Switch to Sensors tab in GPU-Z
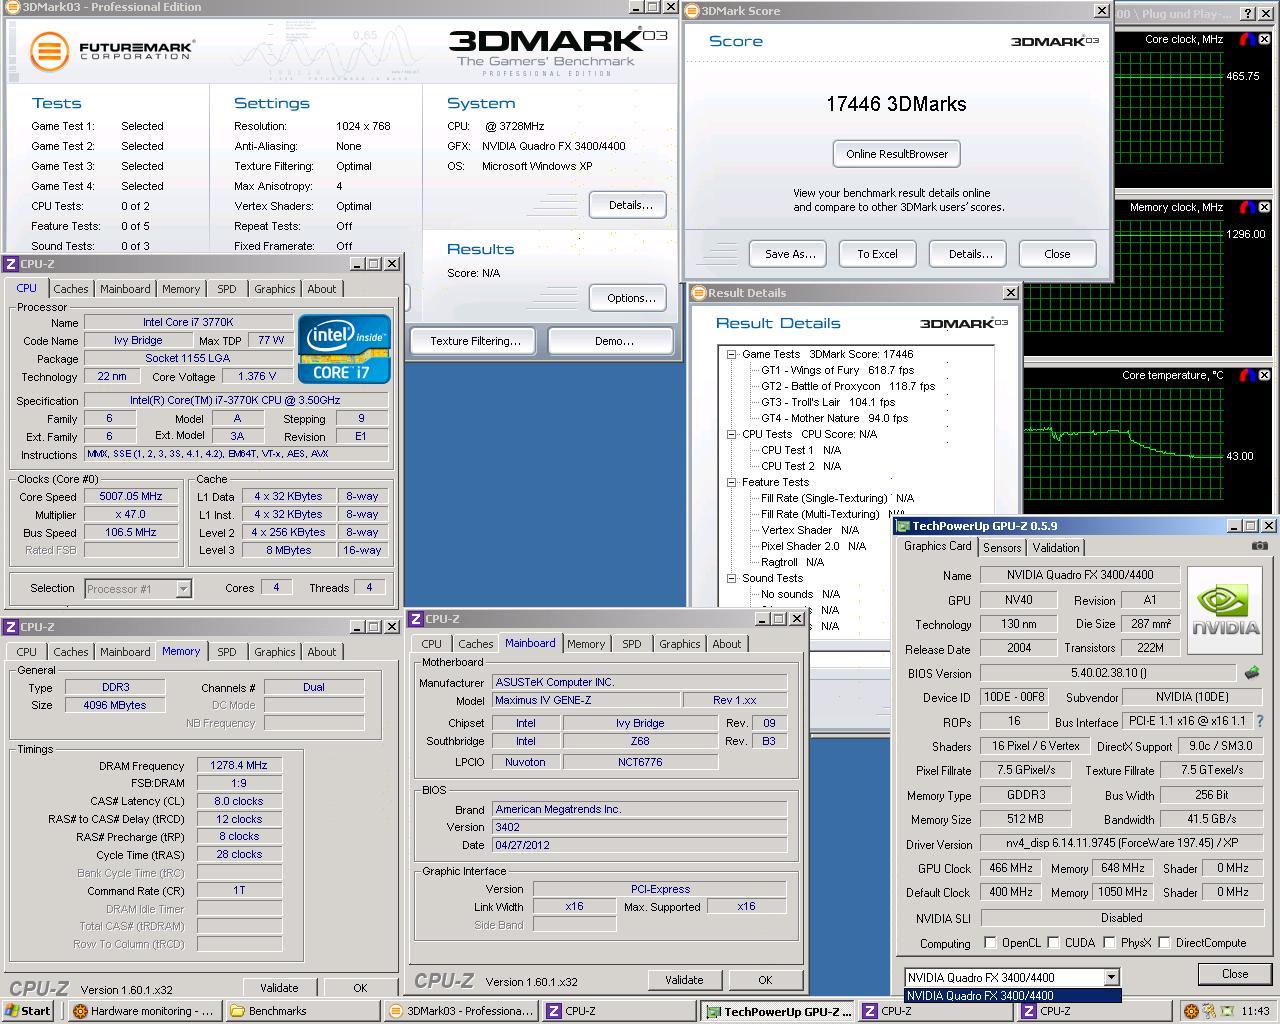 pyautogui.click(x=1002, y=547)
